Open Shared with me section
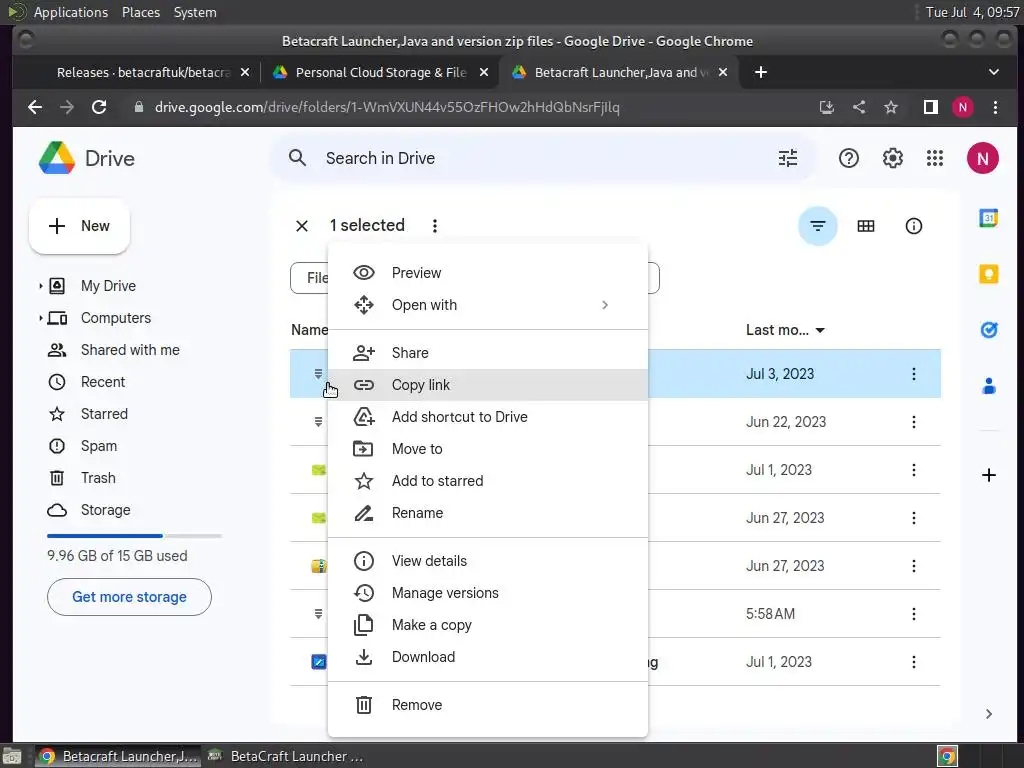Viewport: 1024px width, 768px height. 130,350
